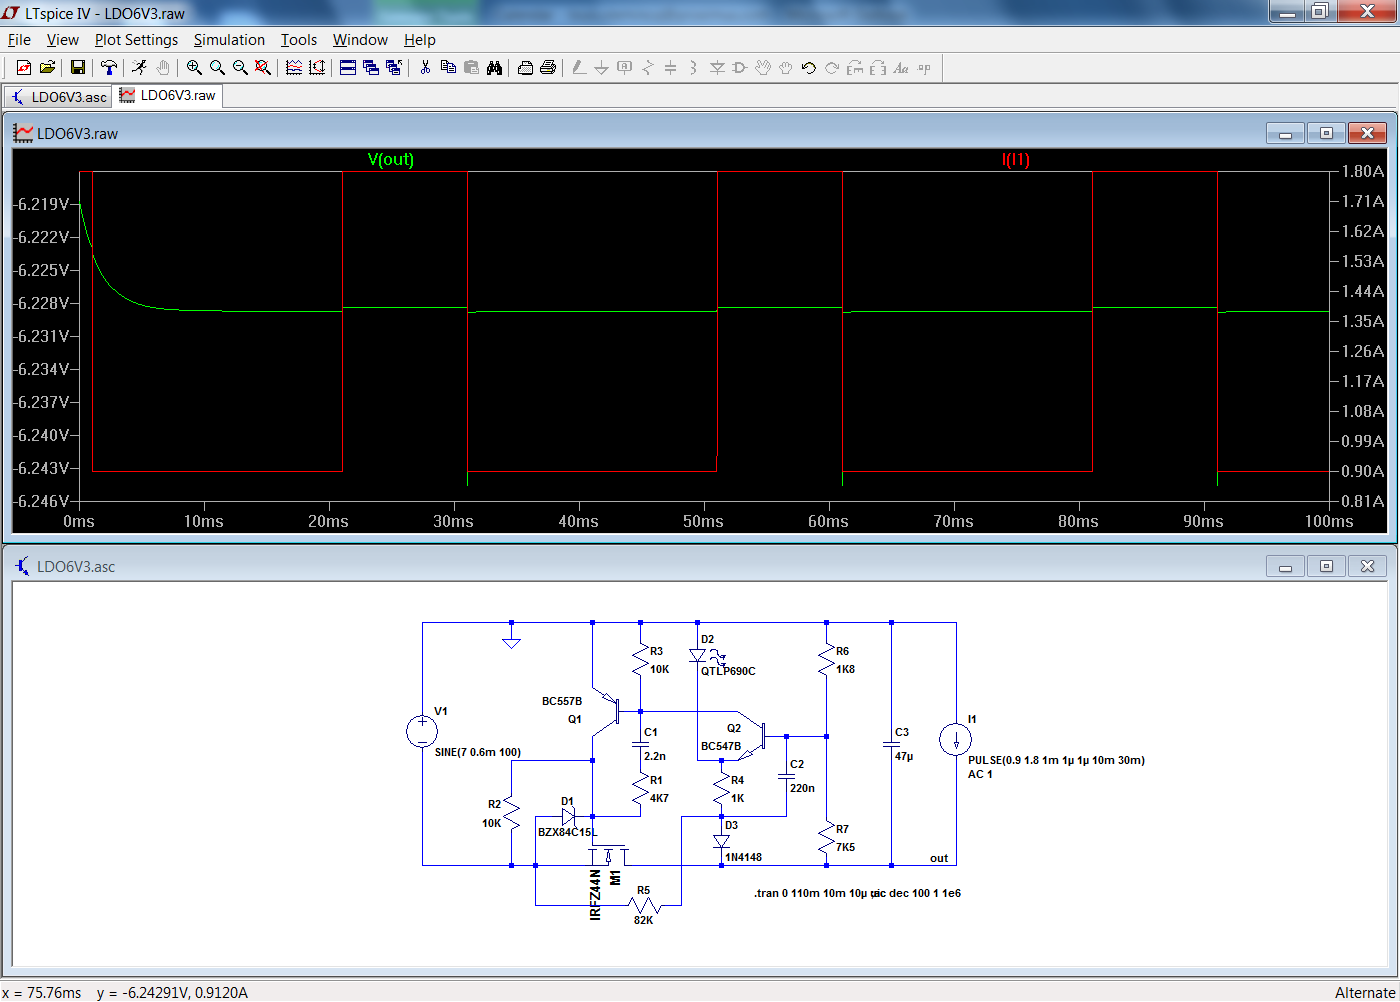
Task: Open the Tools menu
Action: point(298,40)
